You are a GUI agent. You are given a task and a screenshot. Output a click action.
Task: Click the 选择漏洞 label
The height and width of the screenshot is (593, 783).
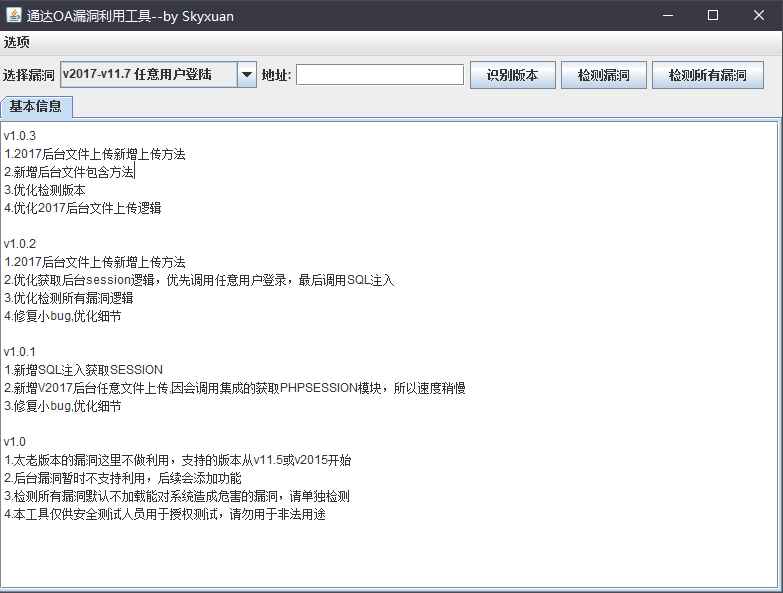(x=28, y=75)
